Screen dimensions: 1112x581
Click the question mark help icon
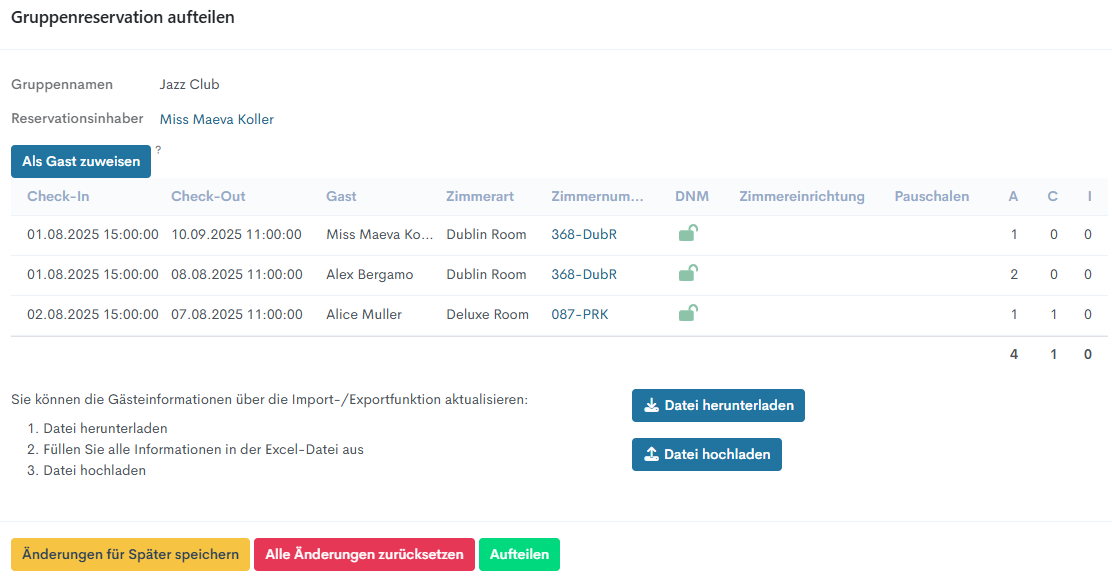[158, 150]
